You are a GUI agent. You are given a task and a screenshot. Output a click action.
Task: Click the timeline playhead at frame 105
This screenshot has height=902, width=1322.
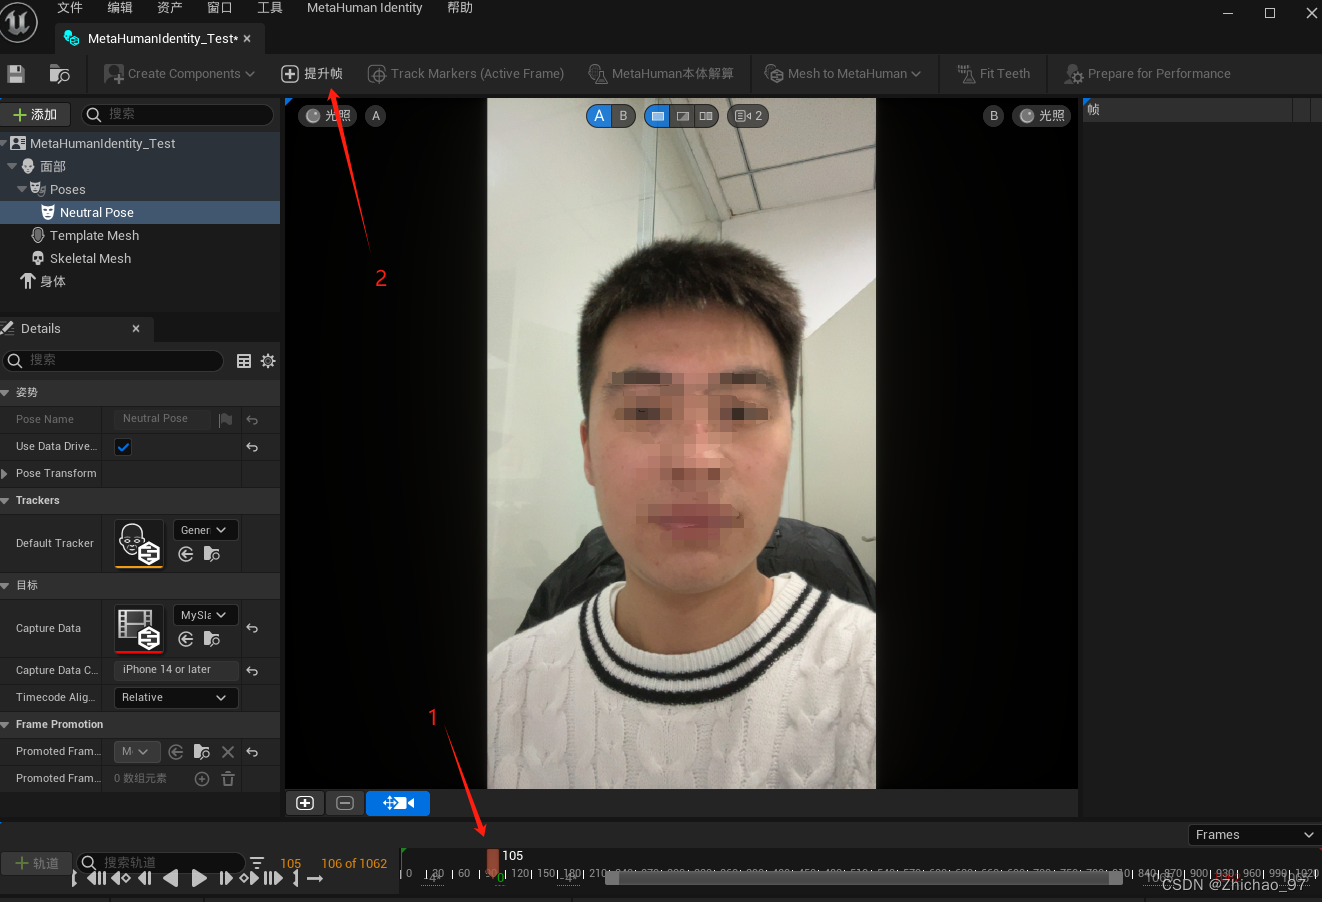pyautogui.click(x=493, y=862)
